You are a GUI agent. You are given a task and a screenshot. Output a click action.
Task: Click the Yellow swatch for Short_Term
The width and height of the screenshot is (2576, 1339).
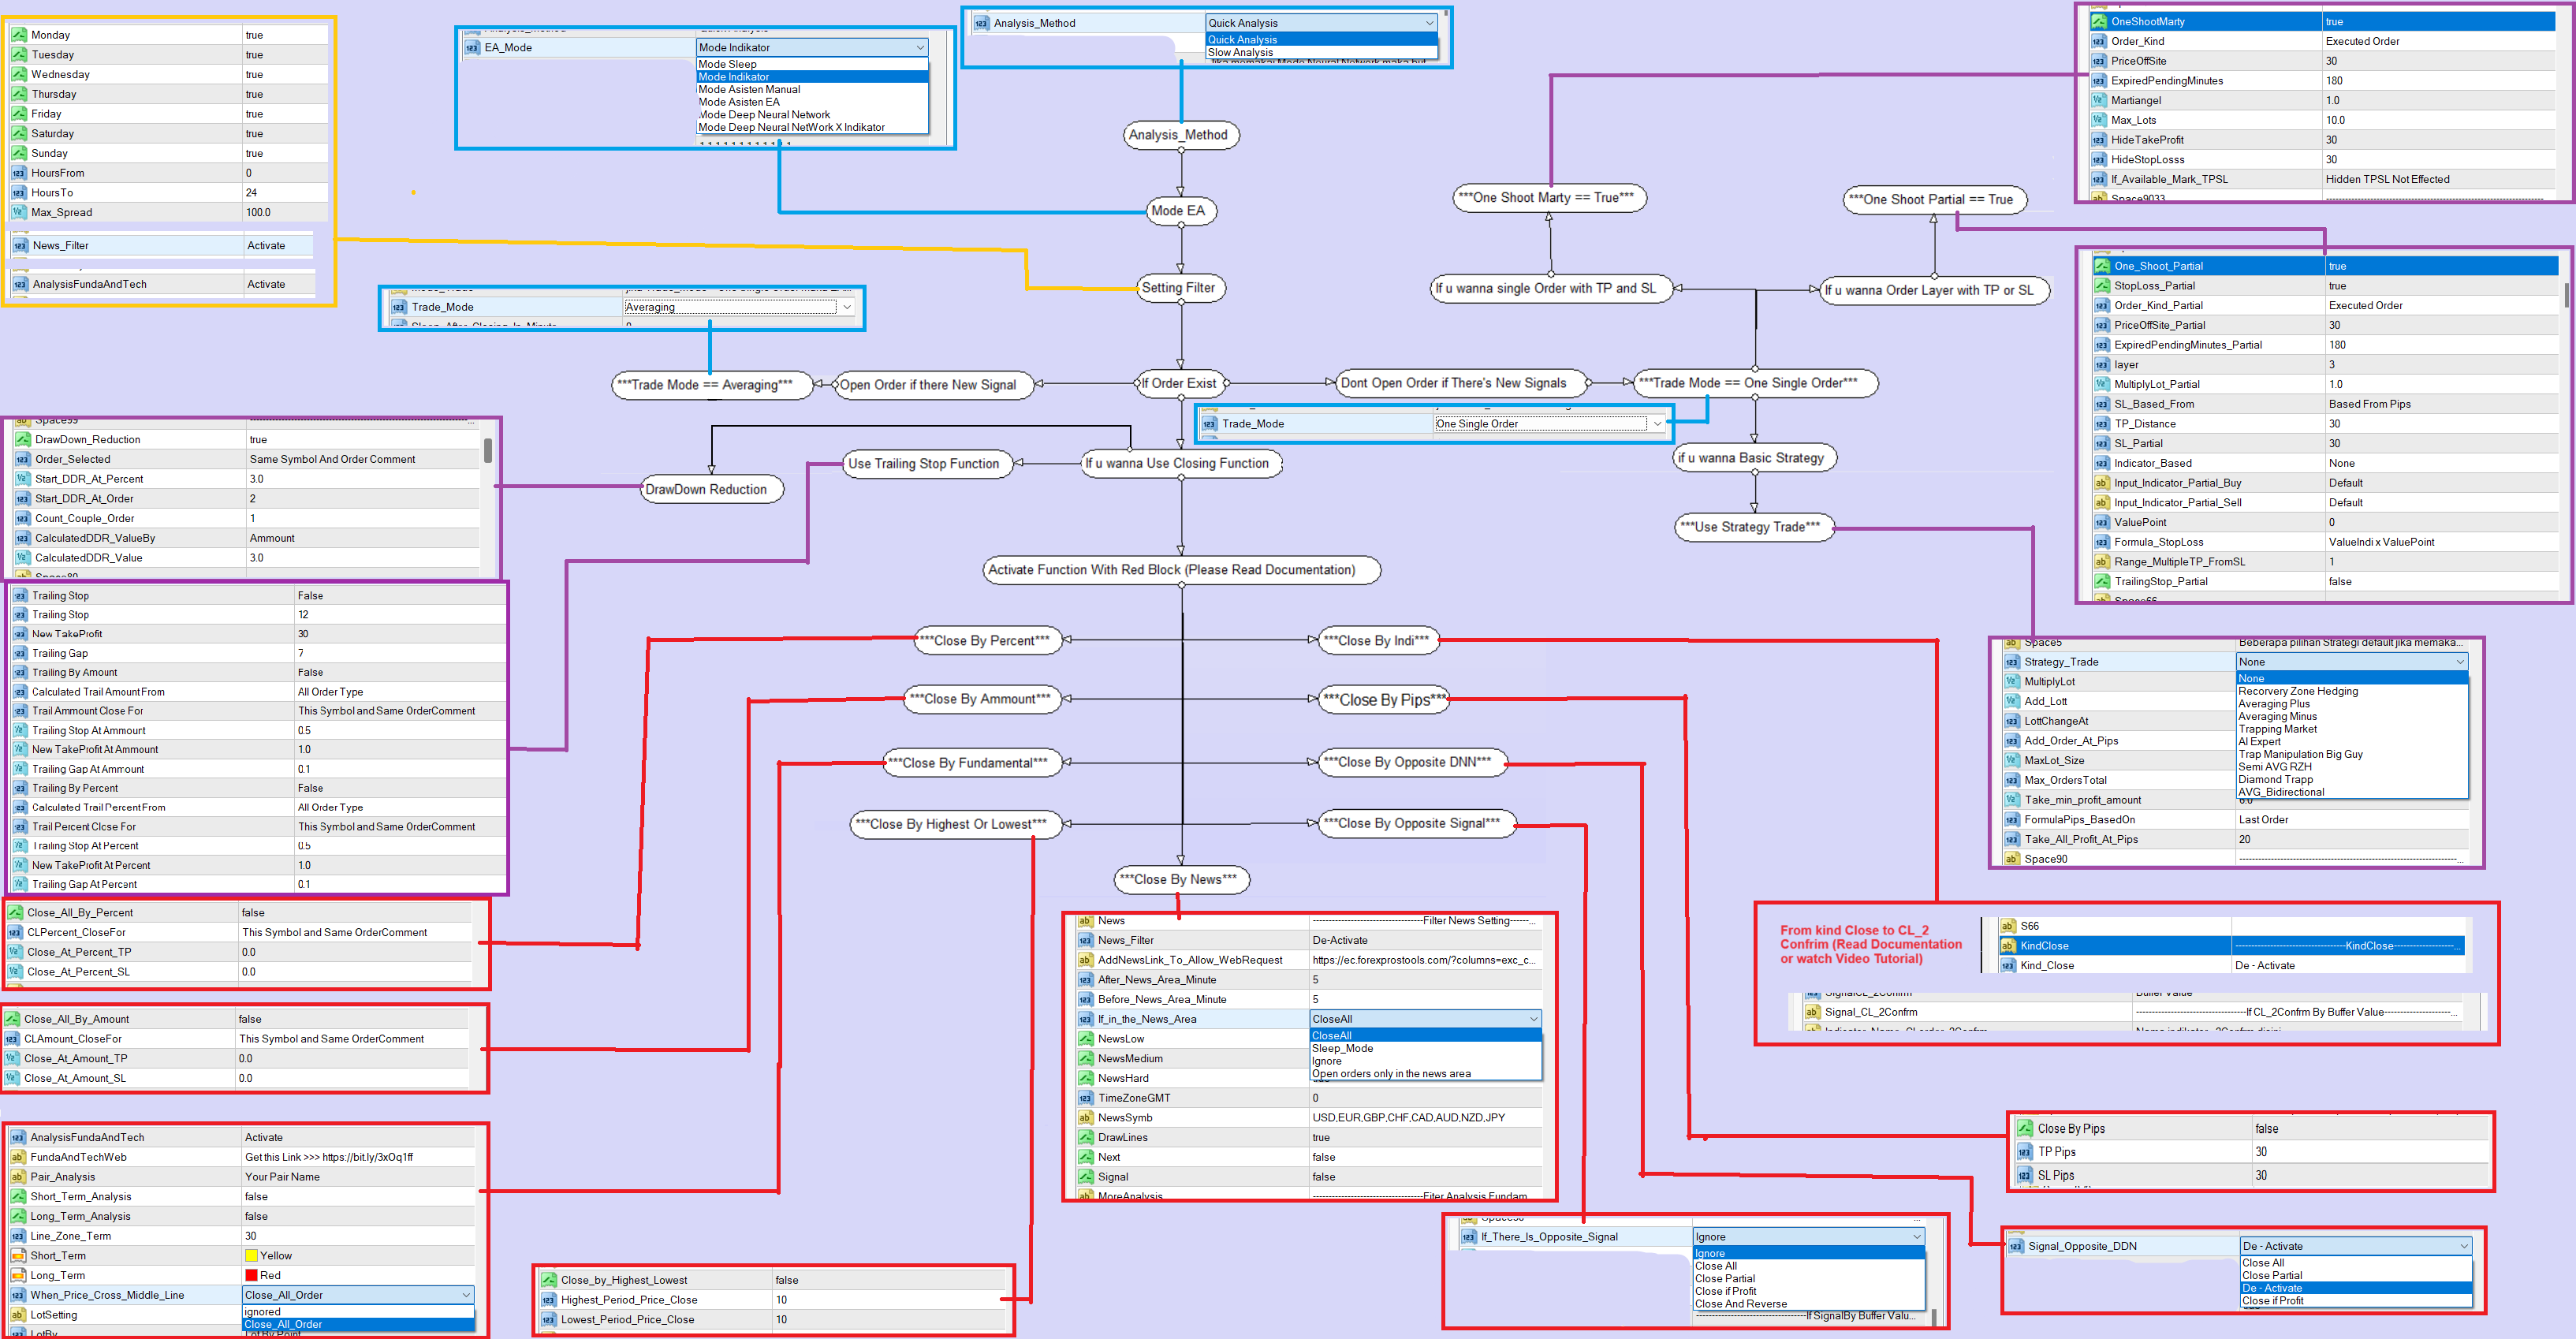pyautogui.click(x=251, y=1256)
